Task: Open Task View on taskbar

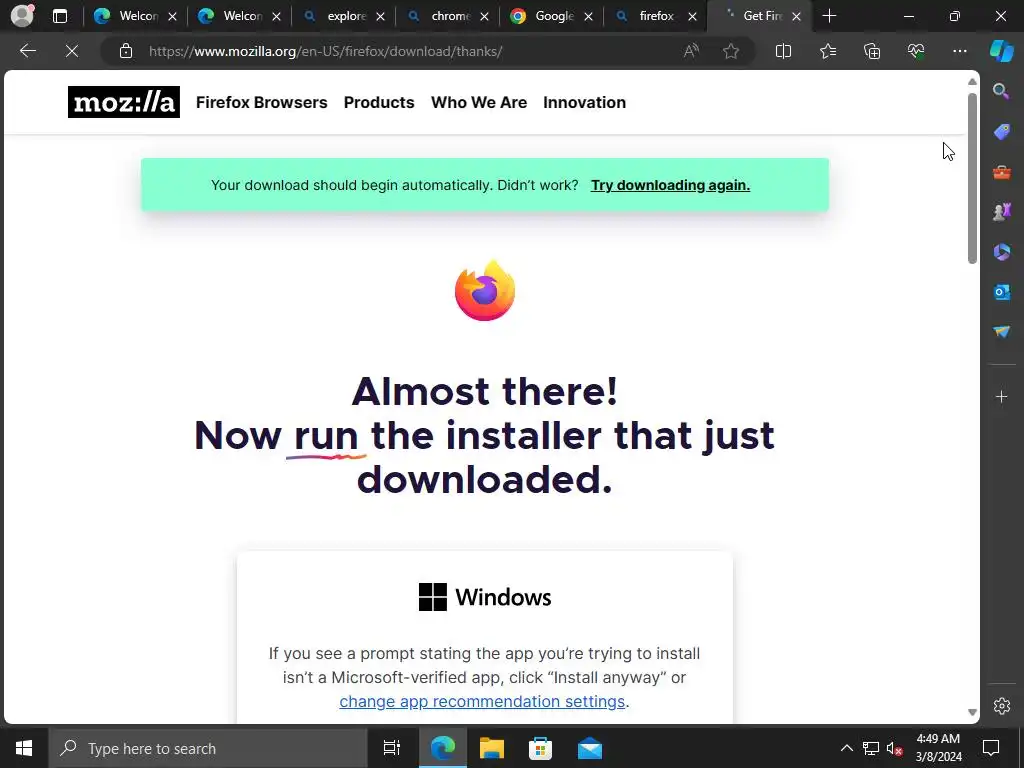Action: (x=391, y=748)
